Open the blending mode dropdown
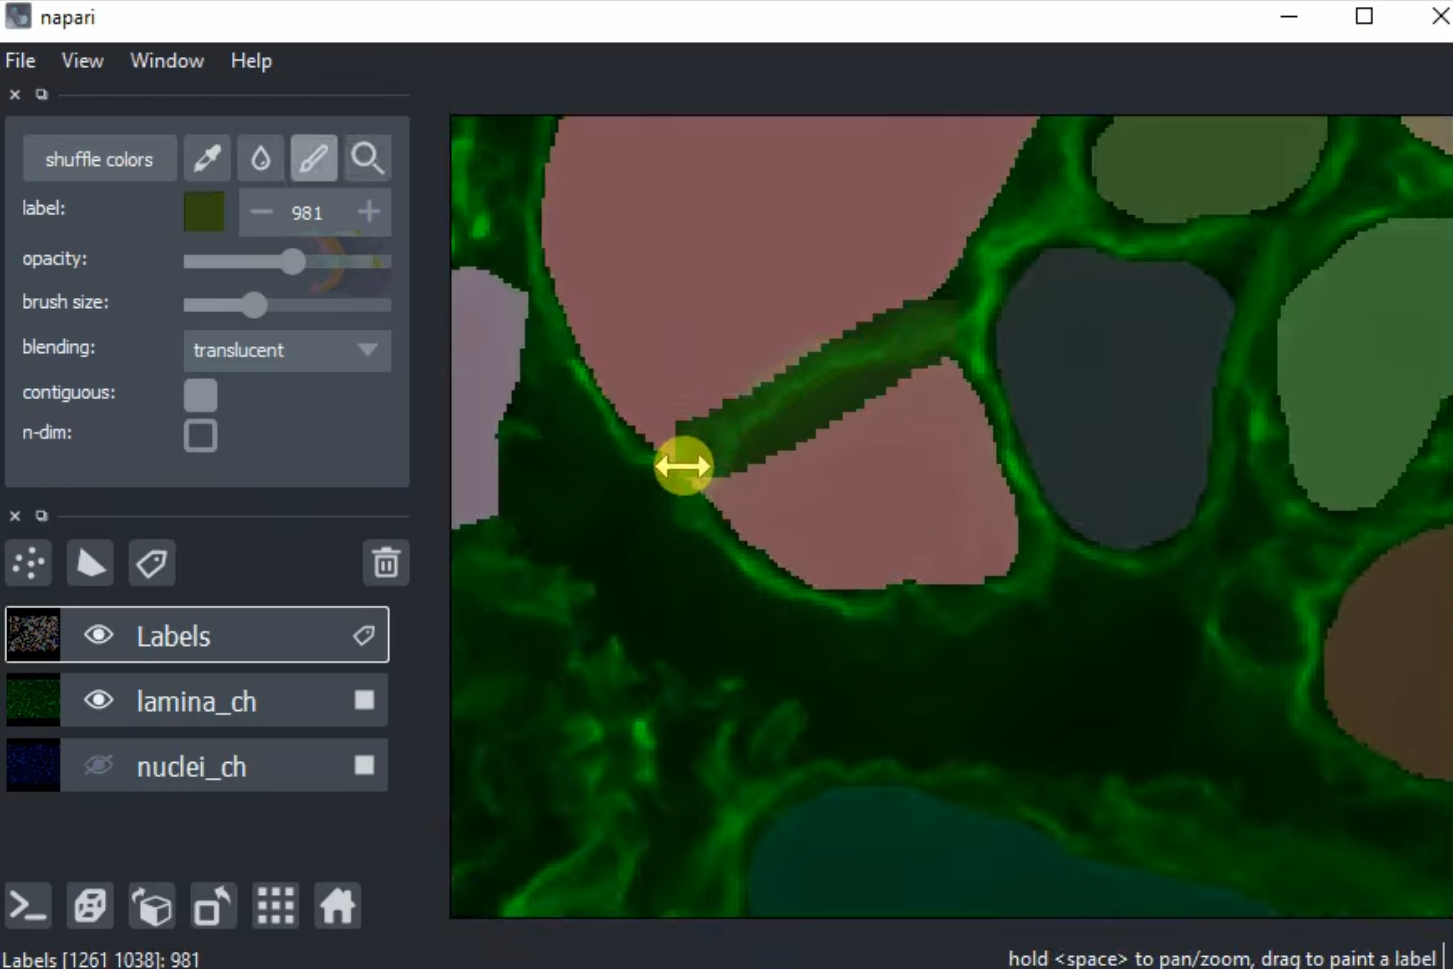The width and height of the screenshot is (1453, 970). point(286,350)
